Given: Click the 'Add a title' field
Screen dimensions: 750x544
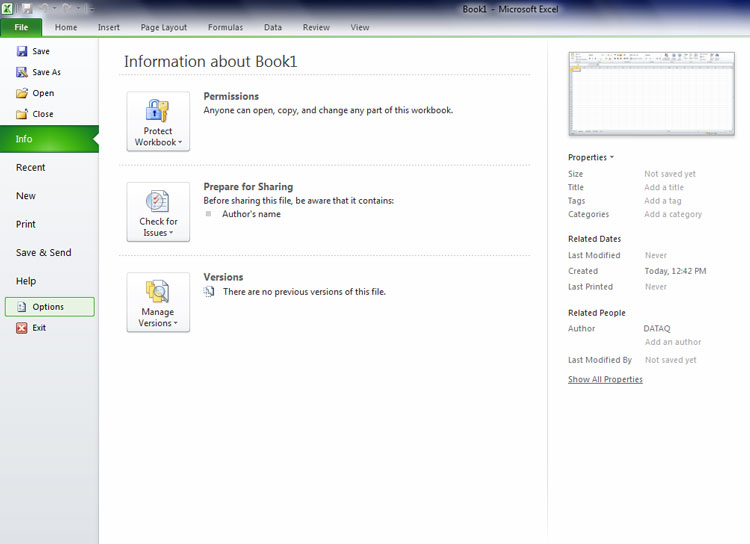Looking at the screenshot, I should click(x=664, y=187).
